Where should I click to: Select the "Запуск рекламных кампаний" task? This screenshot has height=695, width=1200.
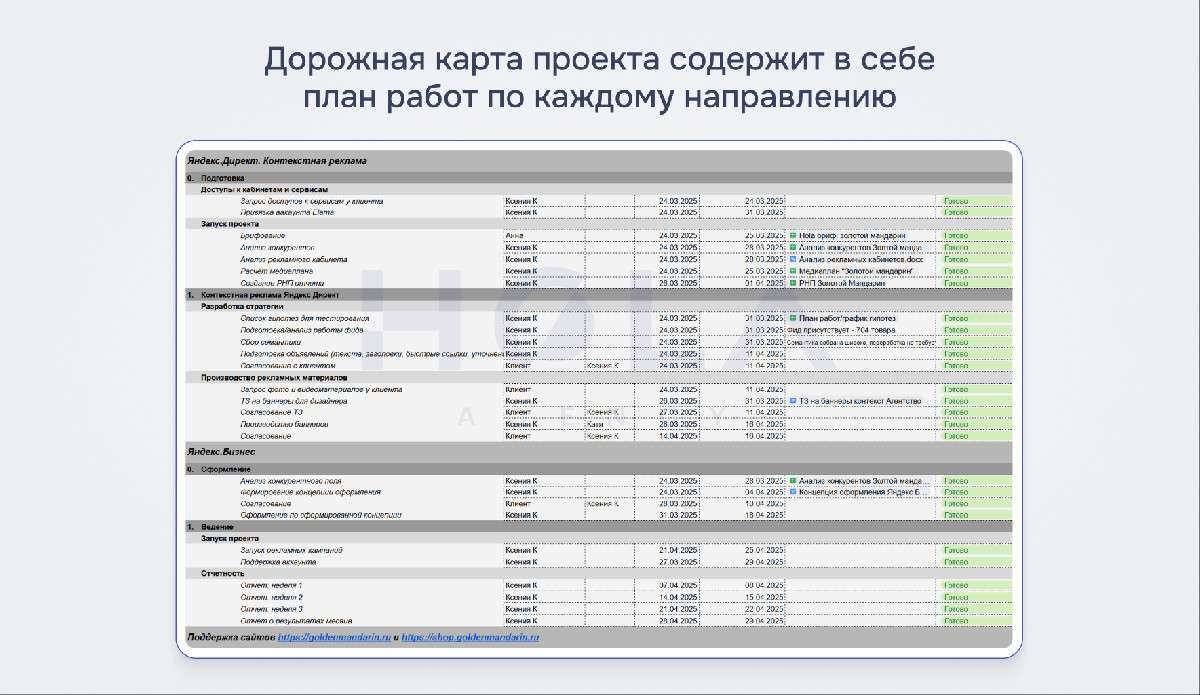(292, 551)
